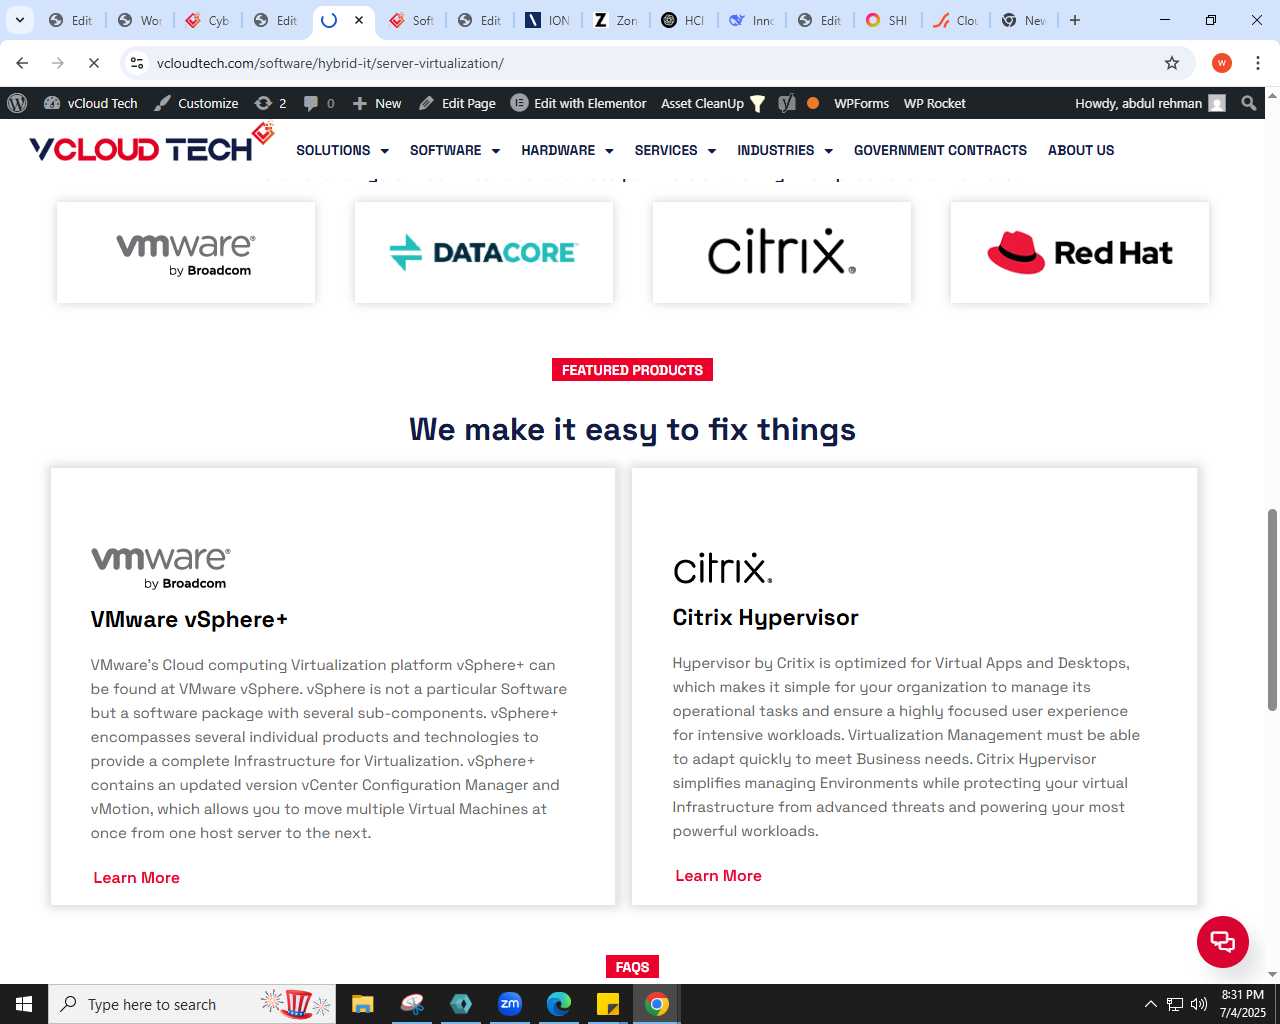Open the red live chat bubble
This screenshot has height=1024, width=1280.
click(x=1223, y=941)
